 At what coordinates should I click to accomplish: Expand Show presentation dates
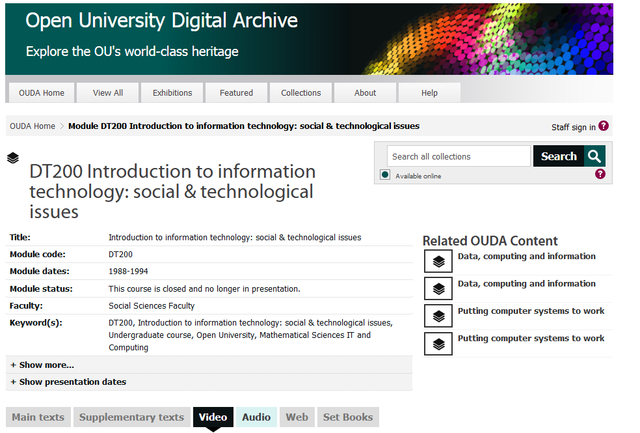click(68, 382)
